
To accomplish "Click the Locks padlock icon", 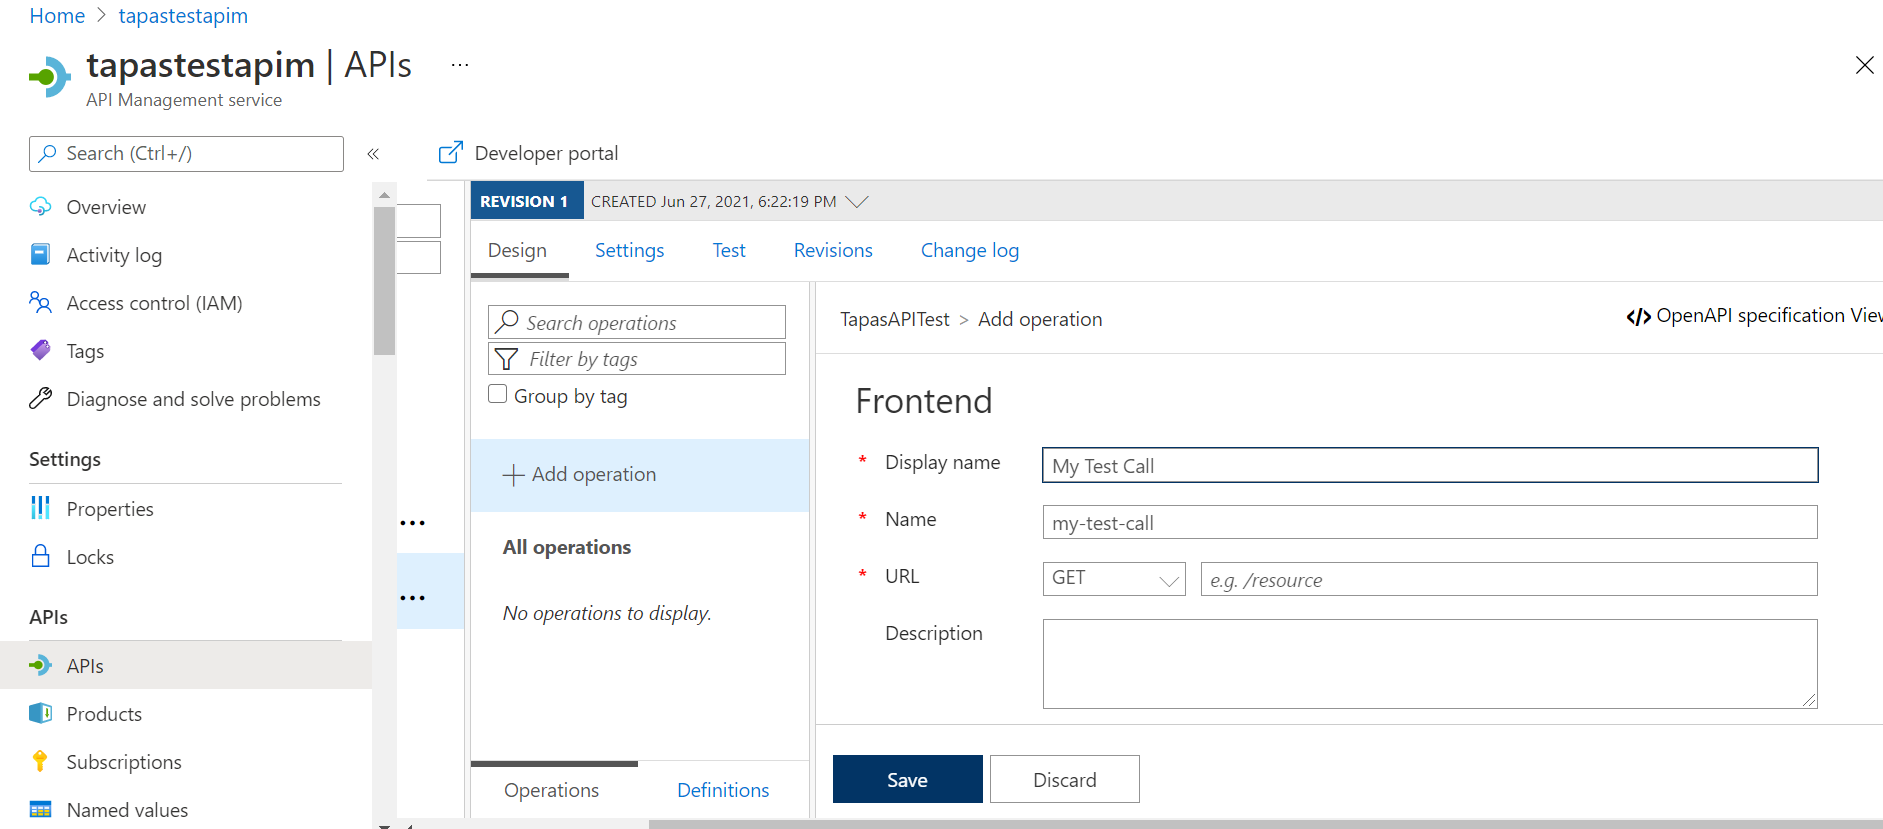I will click(x=41, y=556).
